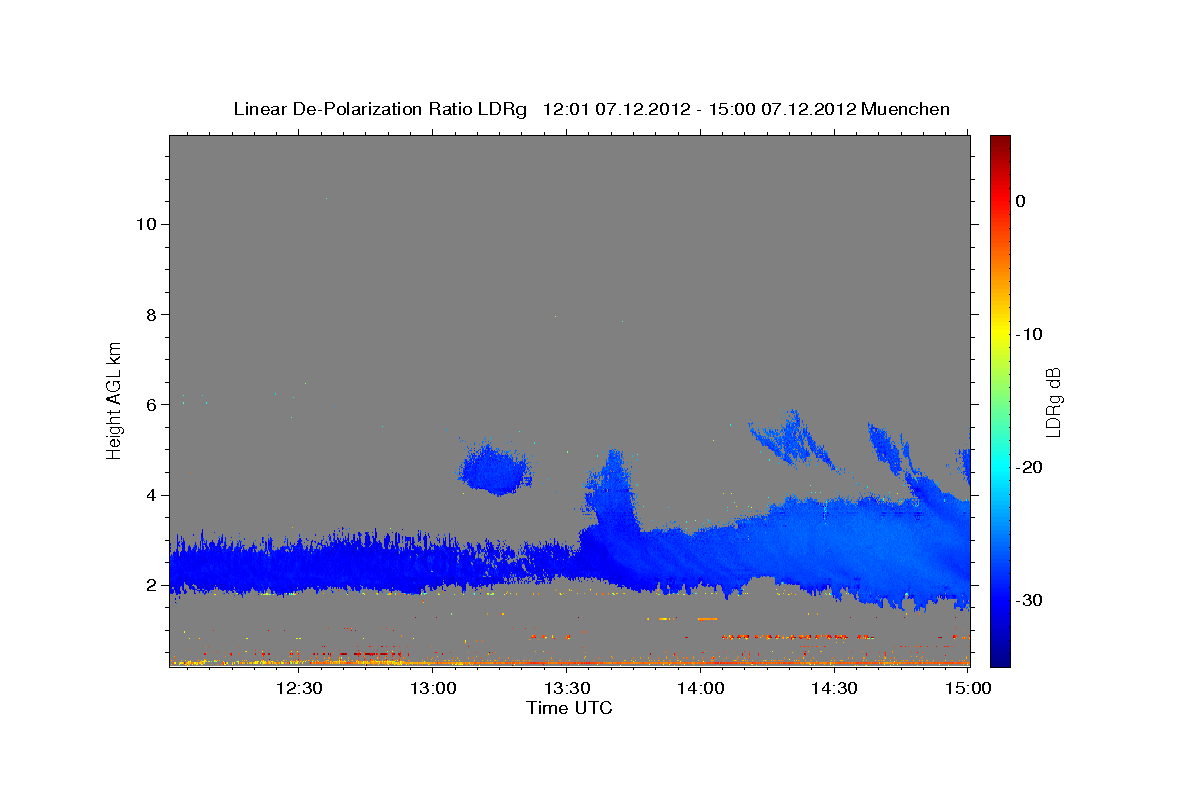
Task: Click the colorbar value -20 label
Action: click(1030, 467)
